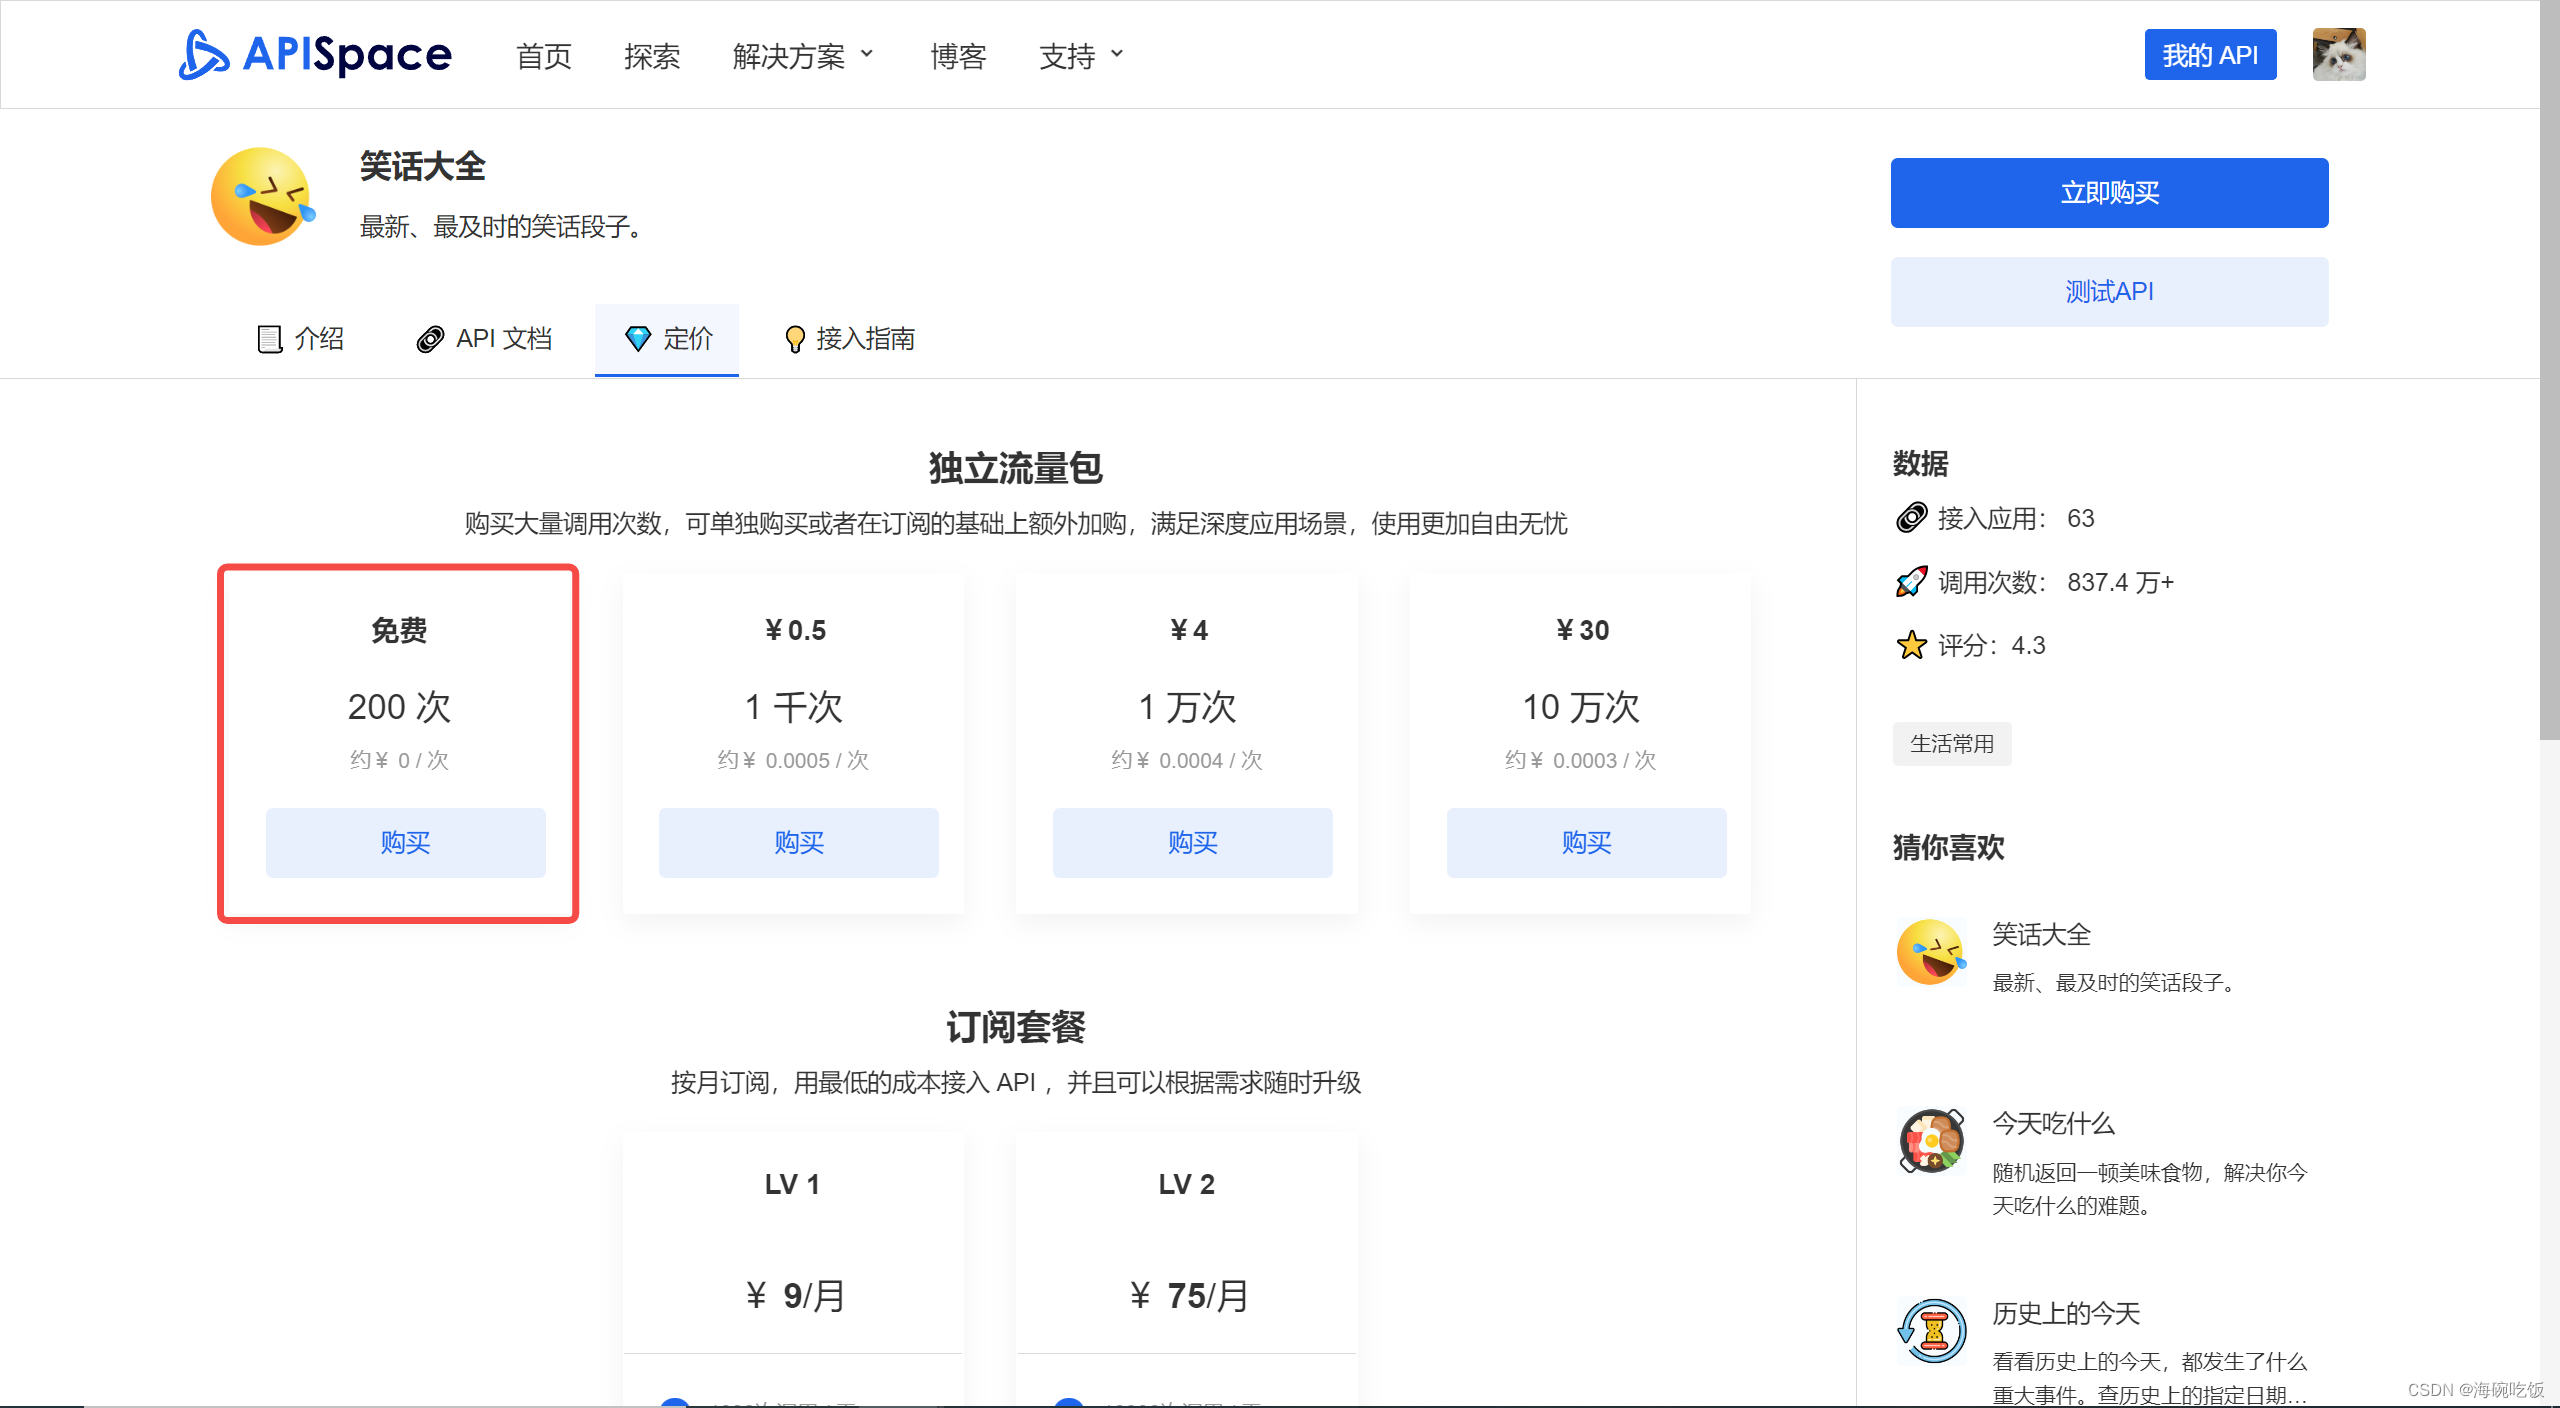Click the notebook icon on 介绍 tab
Screen dimensions: 2560x1408
point(269,339)
